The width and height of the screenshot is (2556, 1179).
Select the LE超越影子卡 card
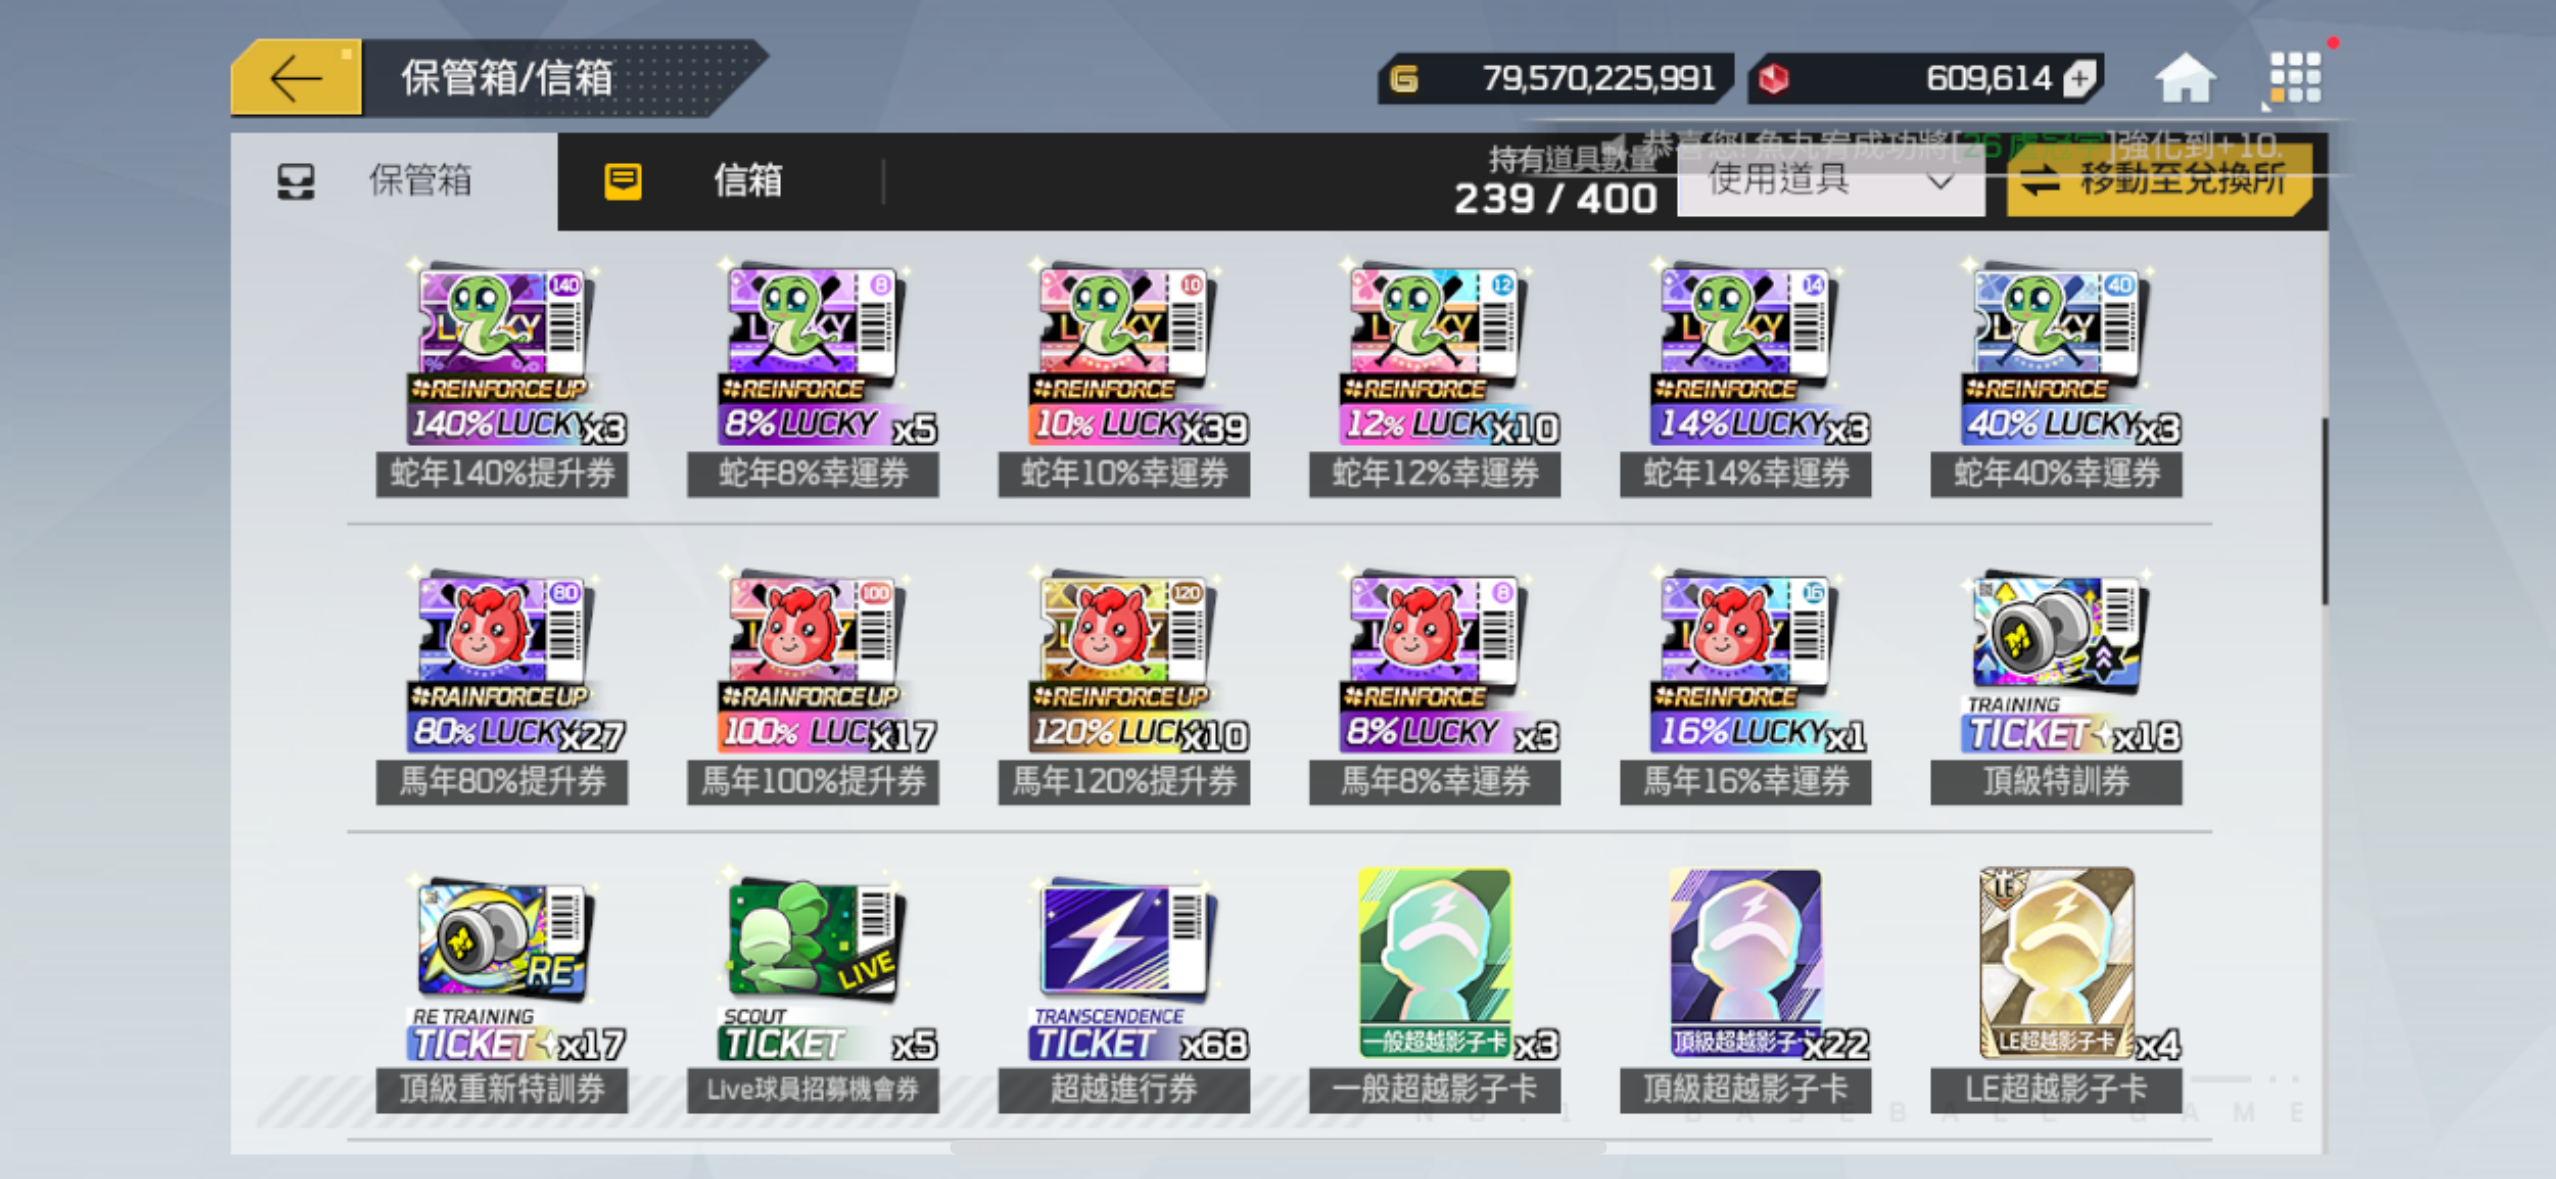click(x=2056, y=990)
